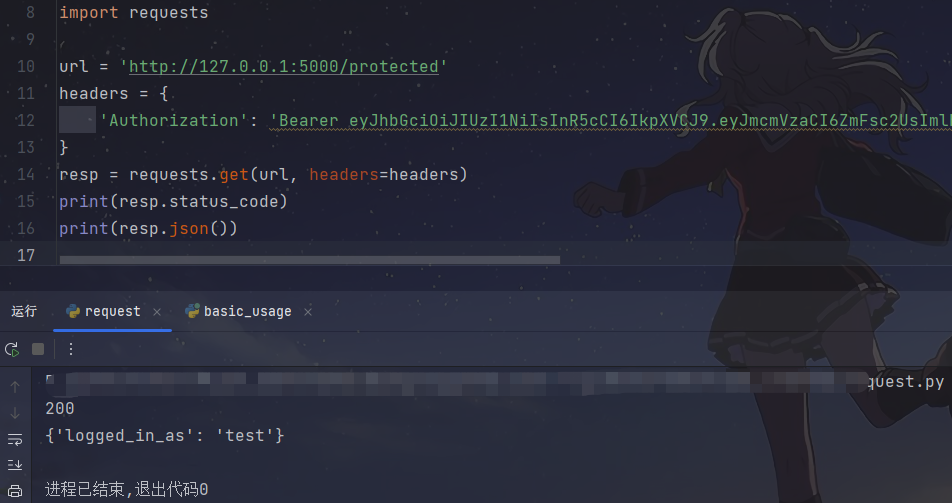Close the request run tab
This screenshot has height=503, width=952.
157,312
